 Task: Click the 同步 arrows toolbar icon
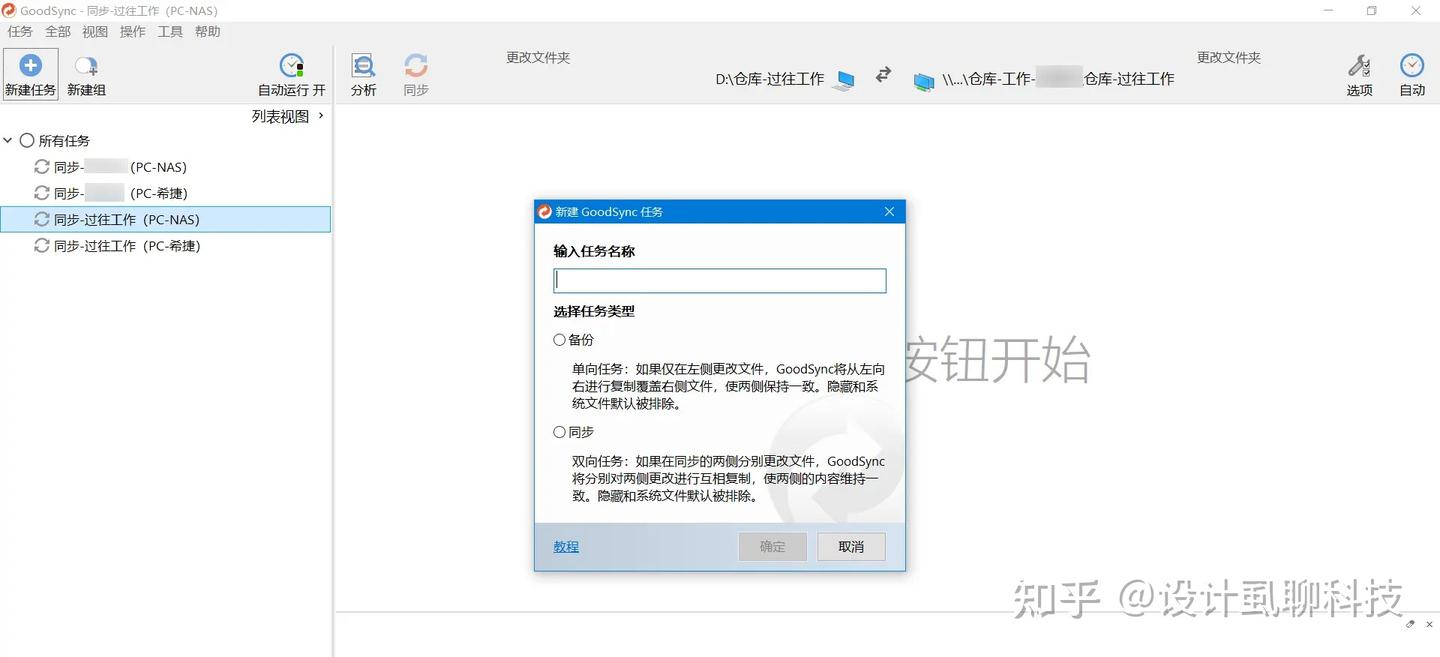[416, 66]
